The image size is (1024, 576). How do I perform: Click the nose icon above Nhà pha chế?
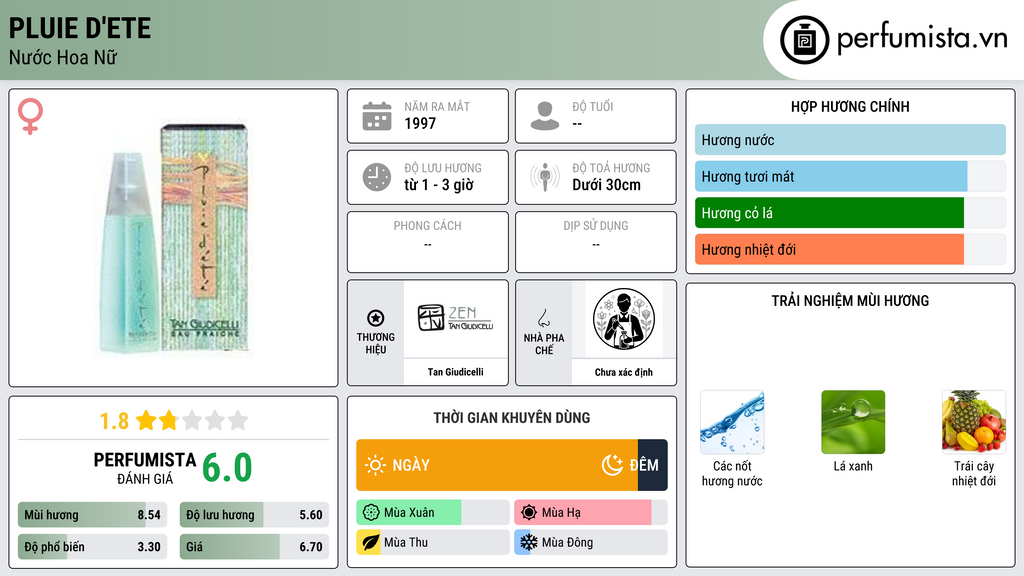[x=543, y=318]
